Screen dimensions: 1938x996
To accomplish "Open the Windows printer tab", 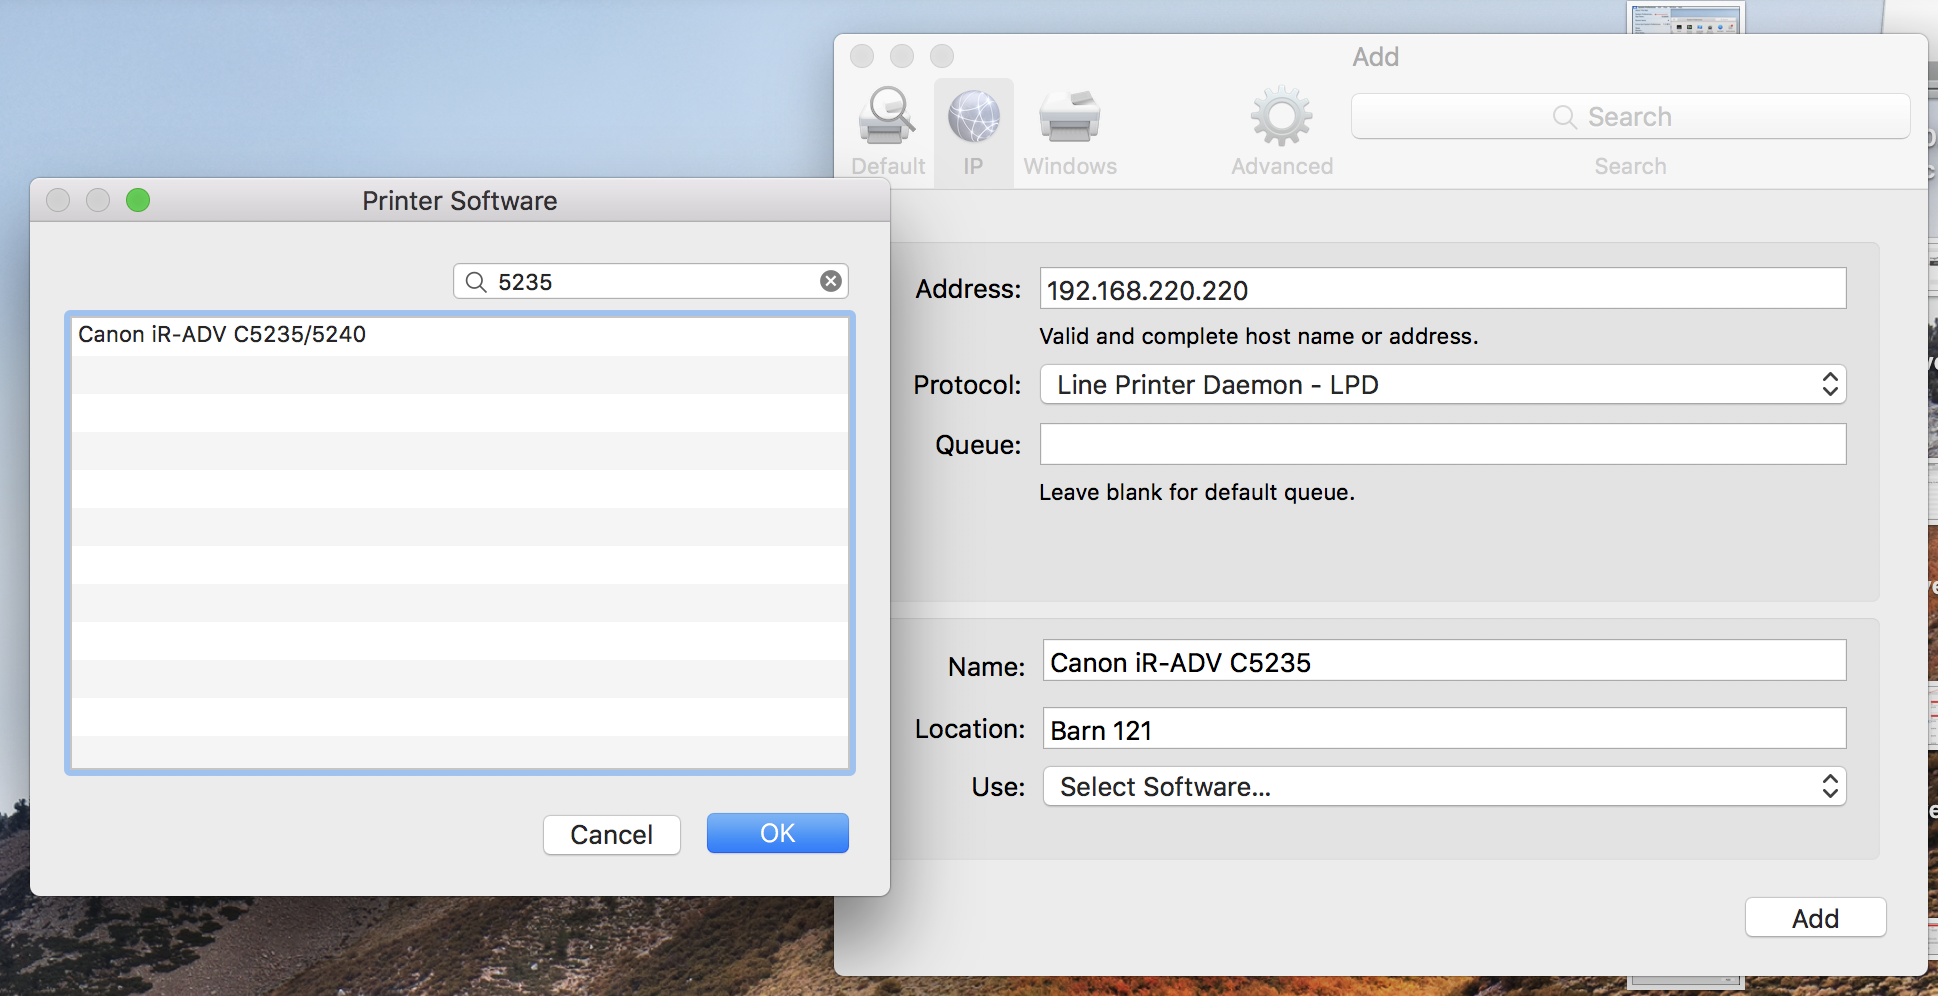I will tap(1070, 132).
